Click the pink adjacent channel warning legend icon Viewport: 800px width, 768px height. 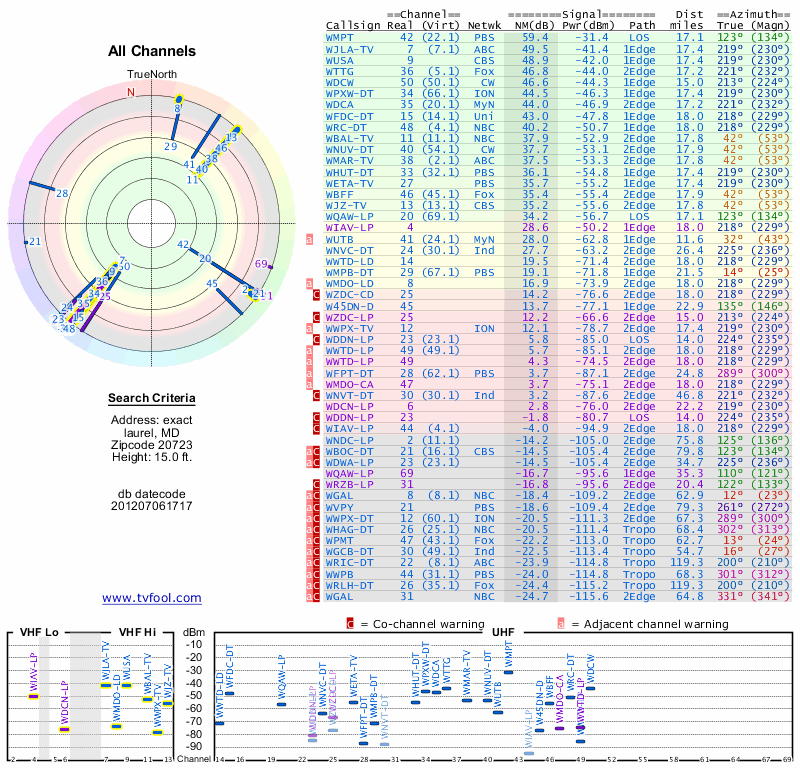(x=561, y=624)
